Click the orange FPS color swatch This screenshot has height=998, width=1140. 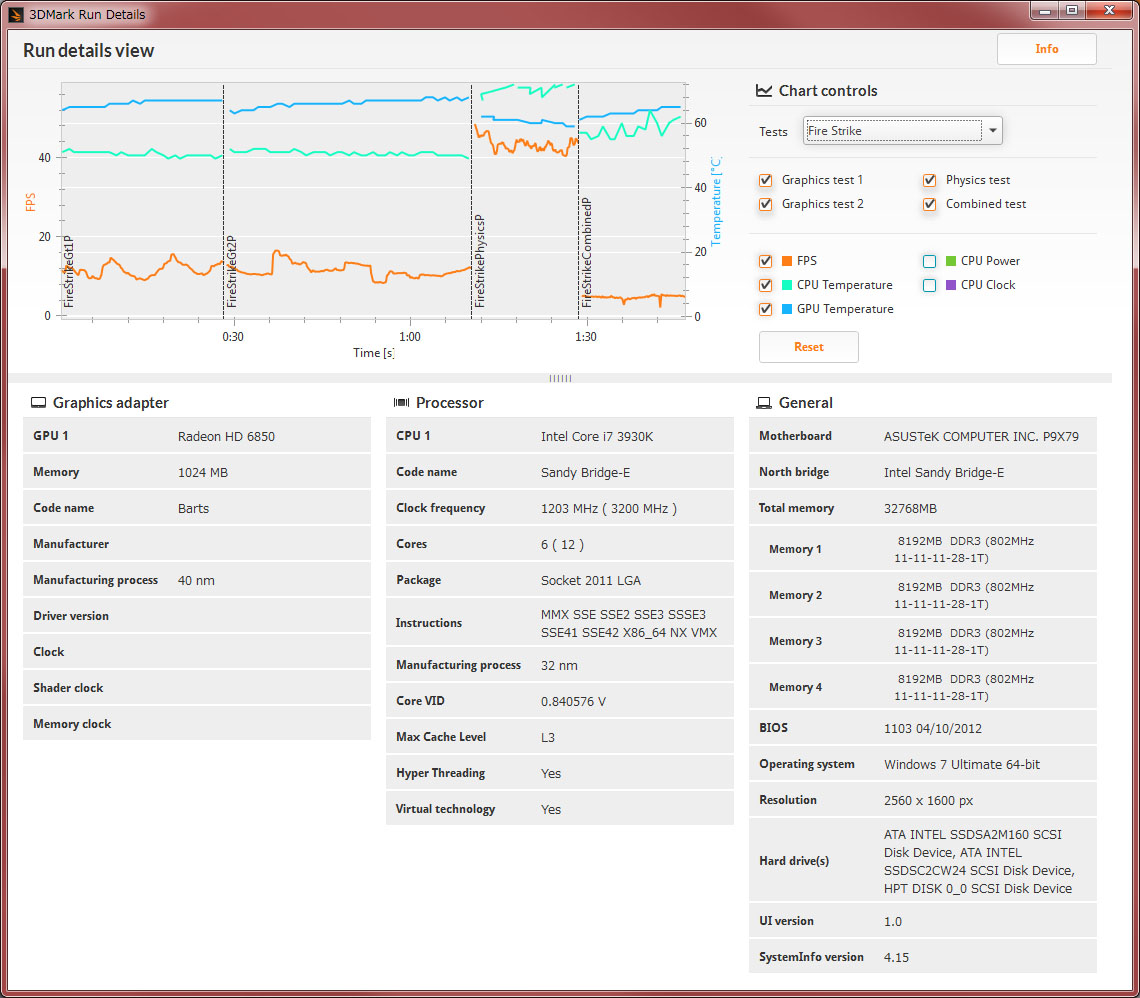tap(787, 261)
